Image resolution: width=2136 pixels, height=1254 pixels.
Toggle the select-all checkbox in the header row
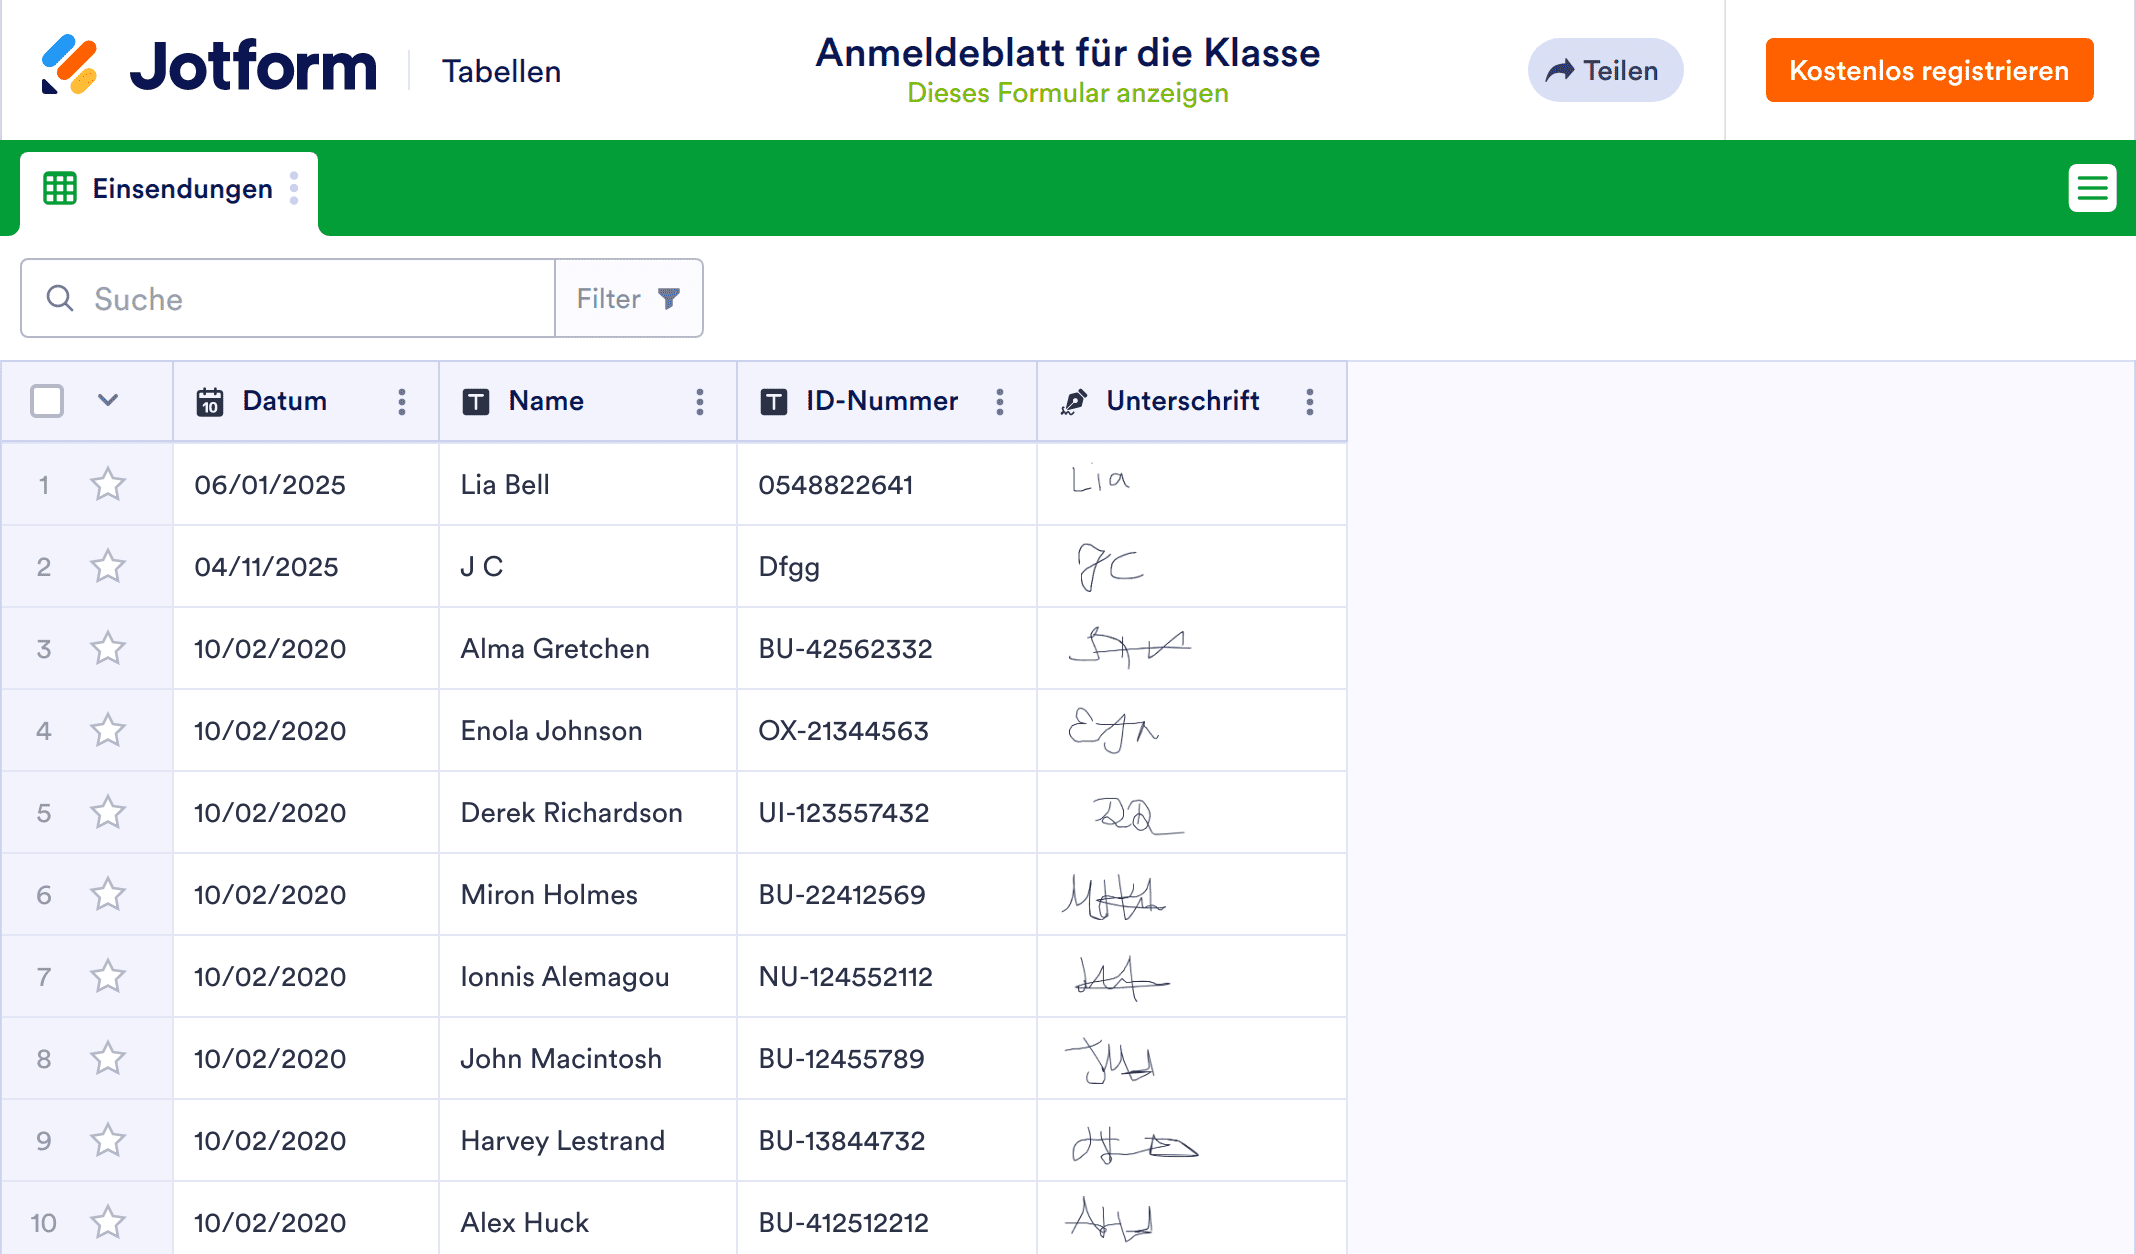pyautogui.click(x=46, y=400)
